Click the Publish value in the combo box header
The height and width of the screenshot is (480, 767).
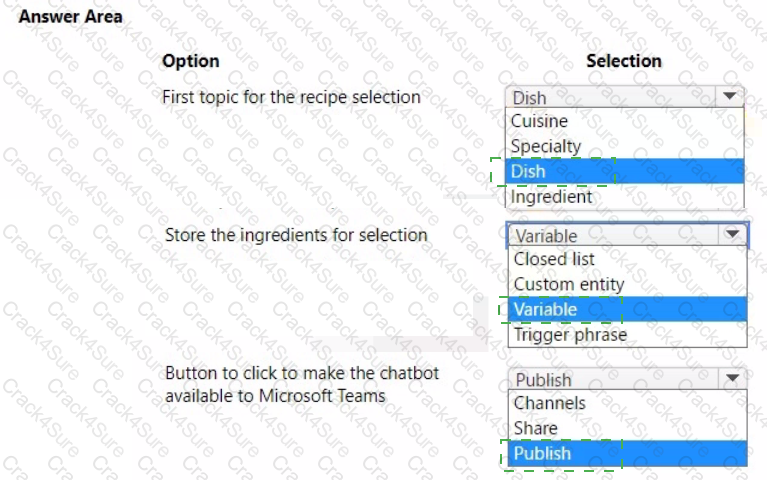pyautogui.click(x=544, y=380)
